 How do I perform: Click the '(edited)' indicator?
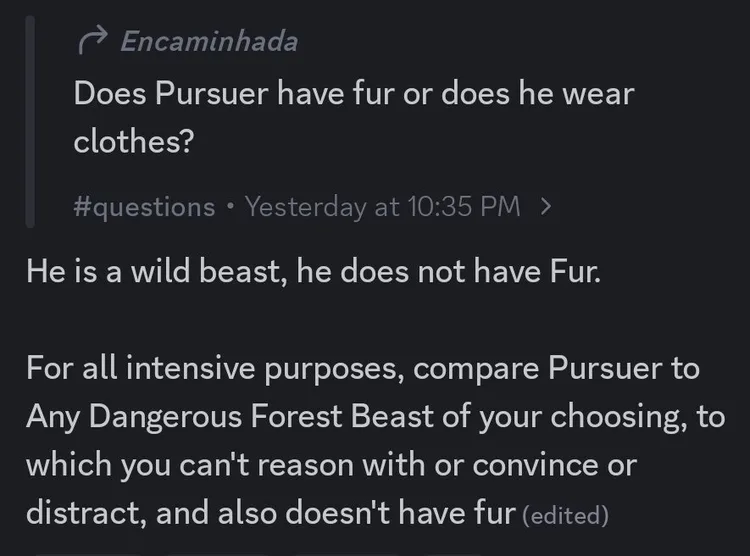(565, 515)
